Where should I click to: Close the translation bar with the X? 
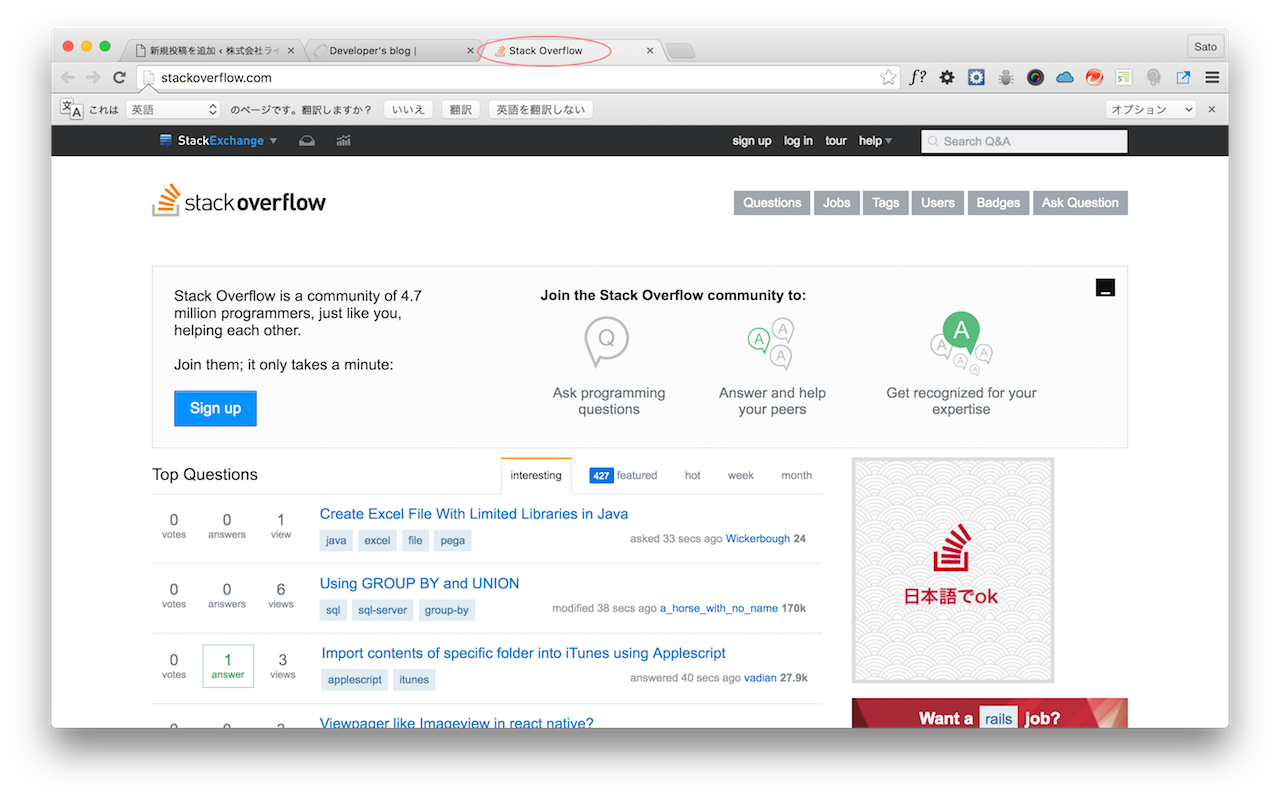click(1212, 109)
